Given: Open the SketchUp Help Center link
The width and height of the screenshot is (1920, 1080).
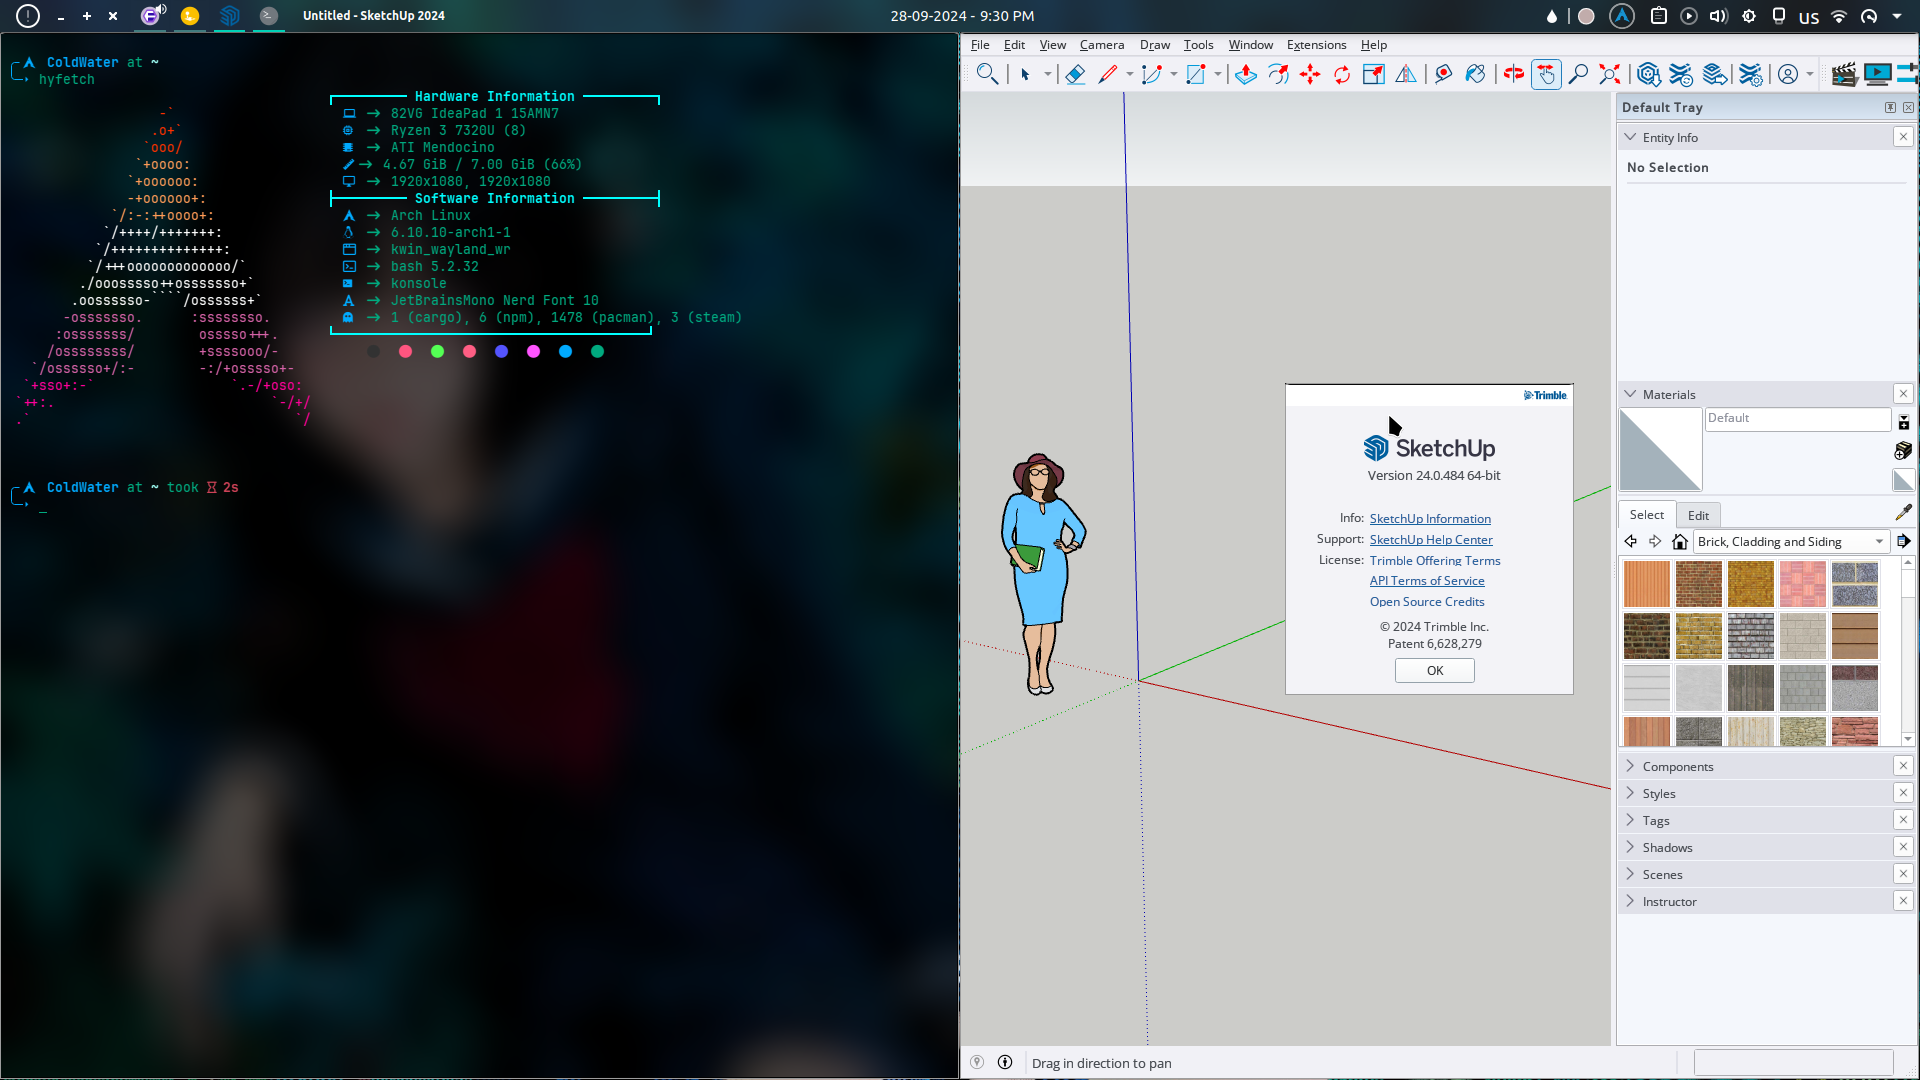Looking at the screenshot, I should click(1430, 540).
